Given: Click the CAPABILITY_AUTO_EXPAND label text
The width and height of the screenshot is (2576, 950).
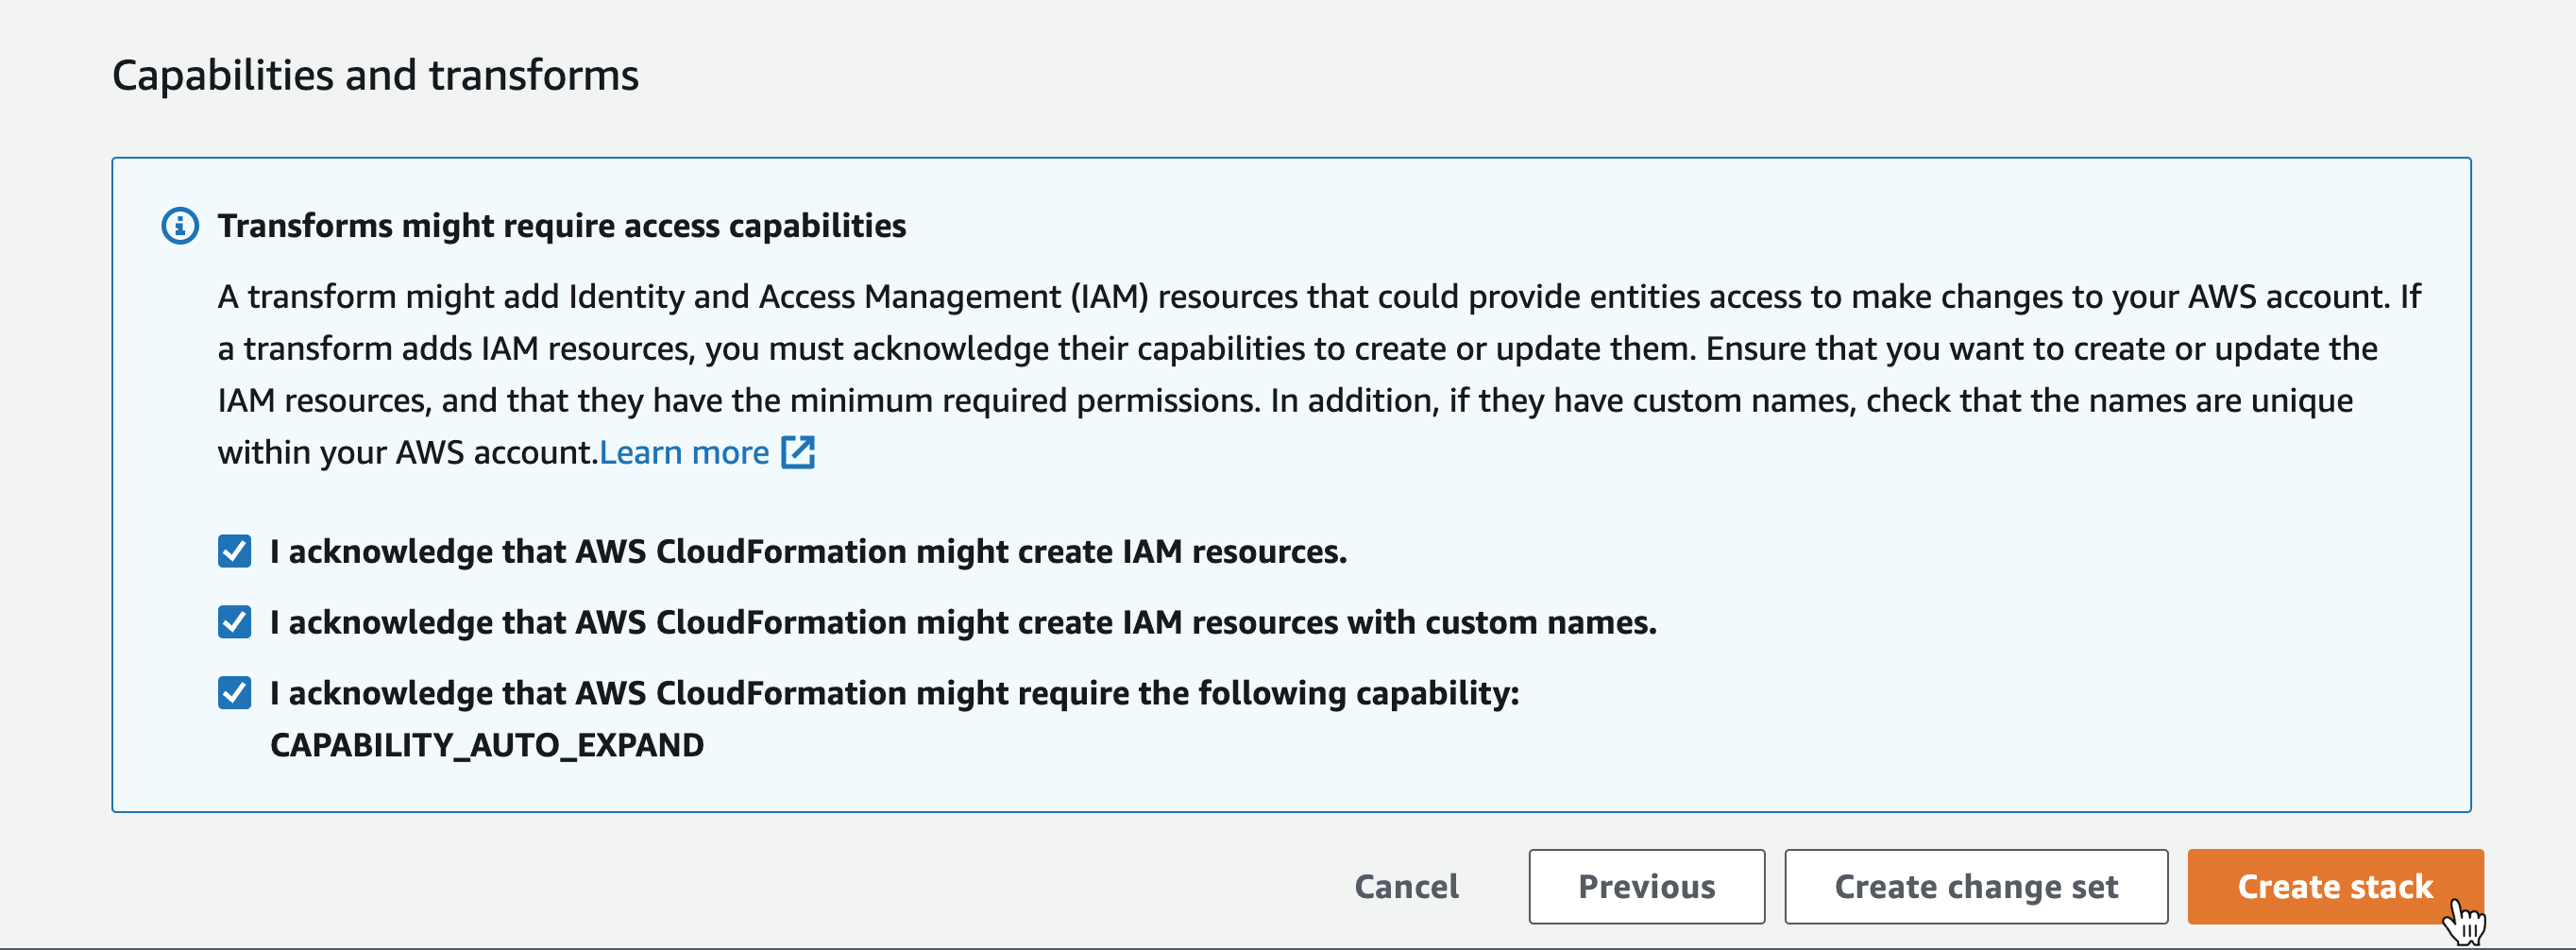Looking at the screenshot, I should 487,744.
